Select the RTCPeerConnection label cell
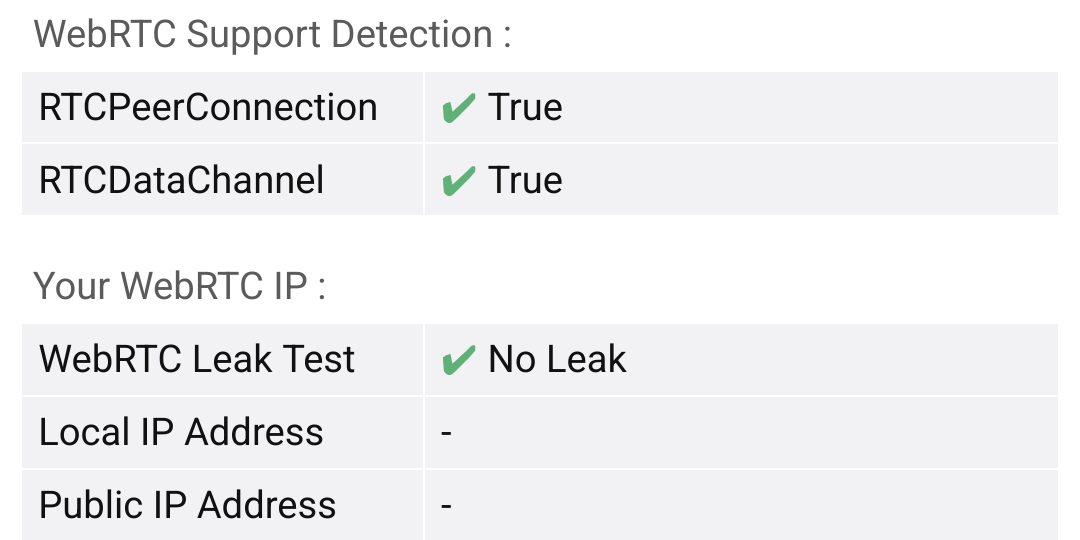The image size is (1080, 540). 222,107
